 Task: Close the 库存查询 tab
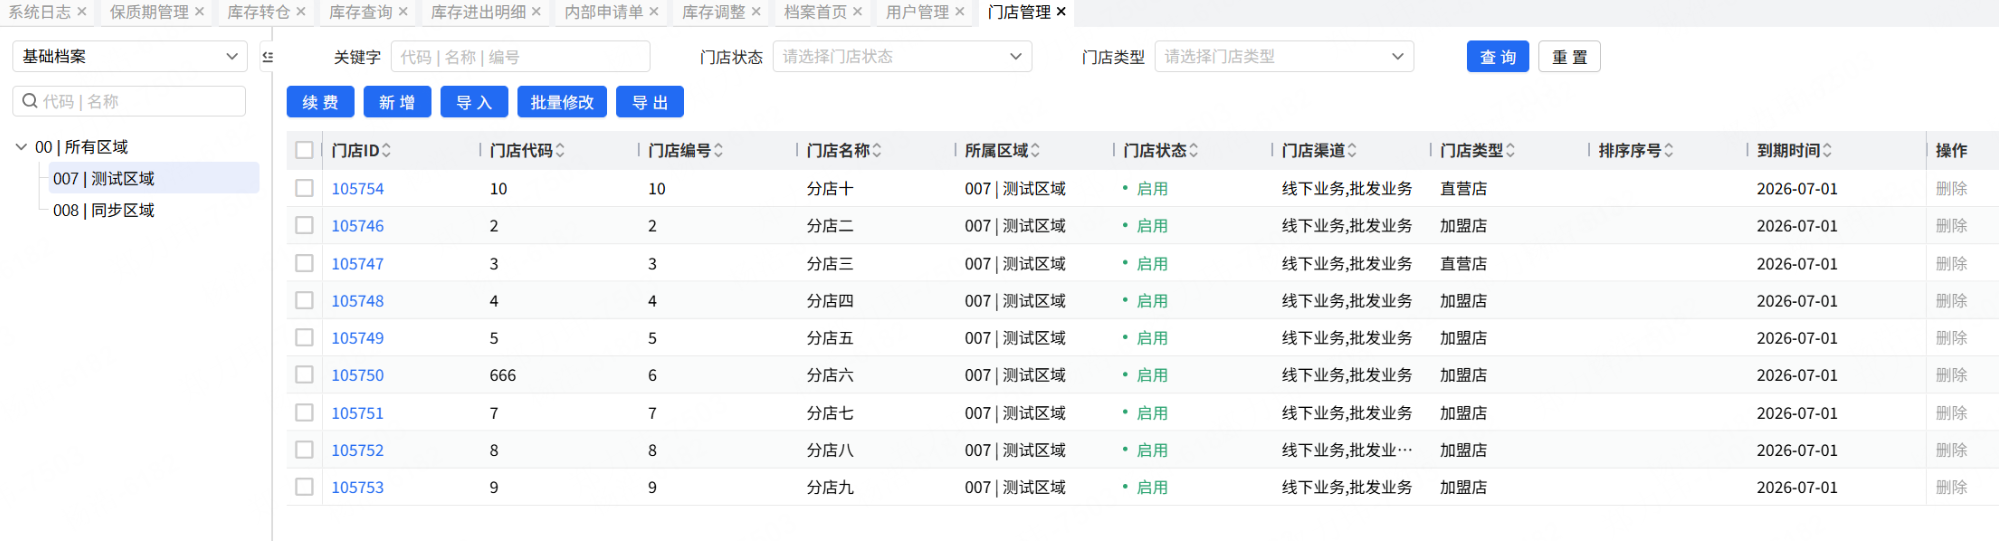(x=403, y=12)
